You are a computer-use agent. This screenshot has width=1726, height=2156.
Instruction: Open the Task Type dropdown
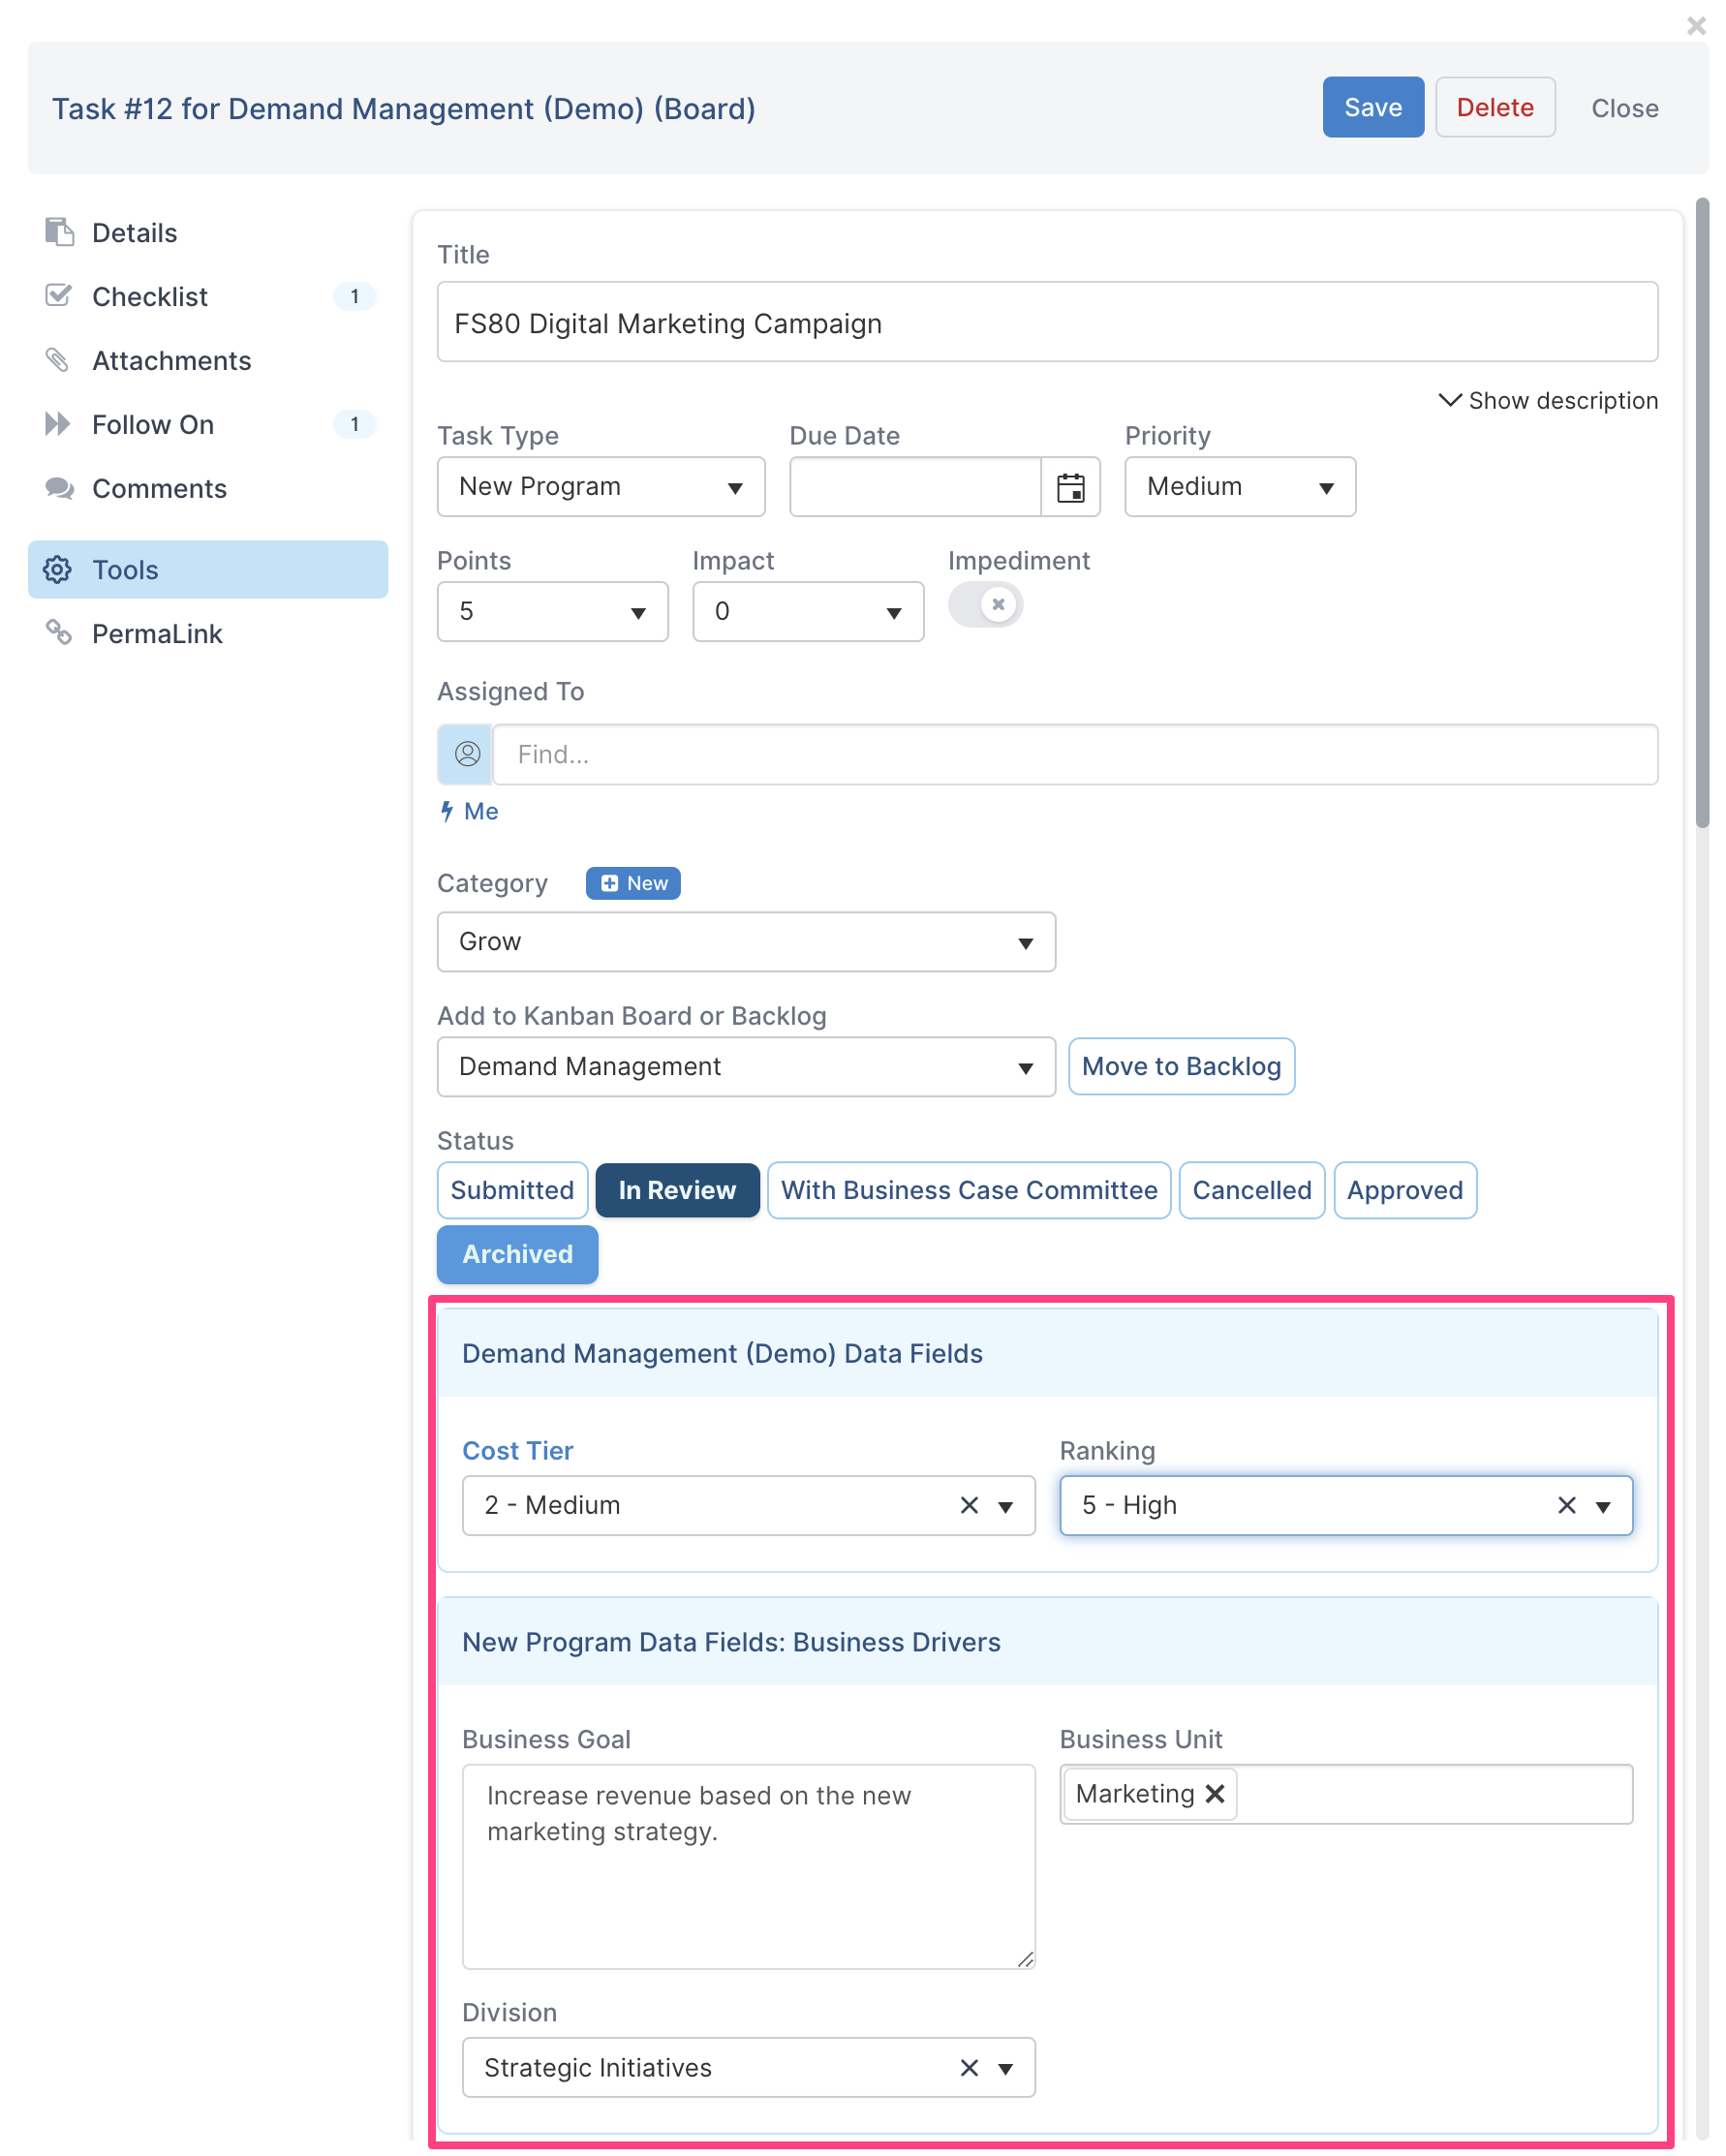[x=601, y=487]
